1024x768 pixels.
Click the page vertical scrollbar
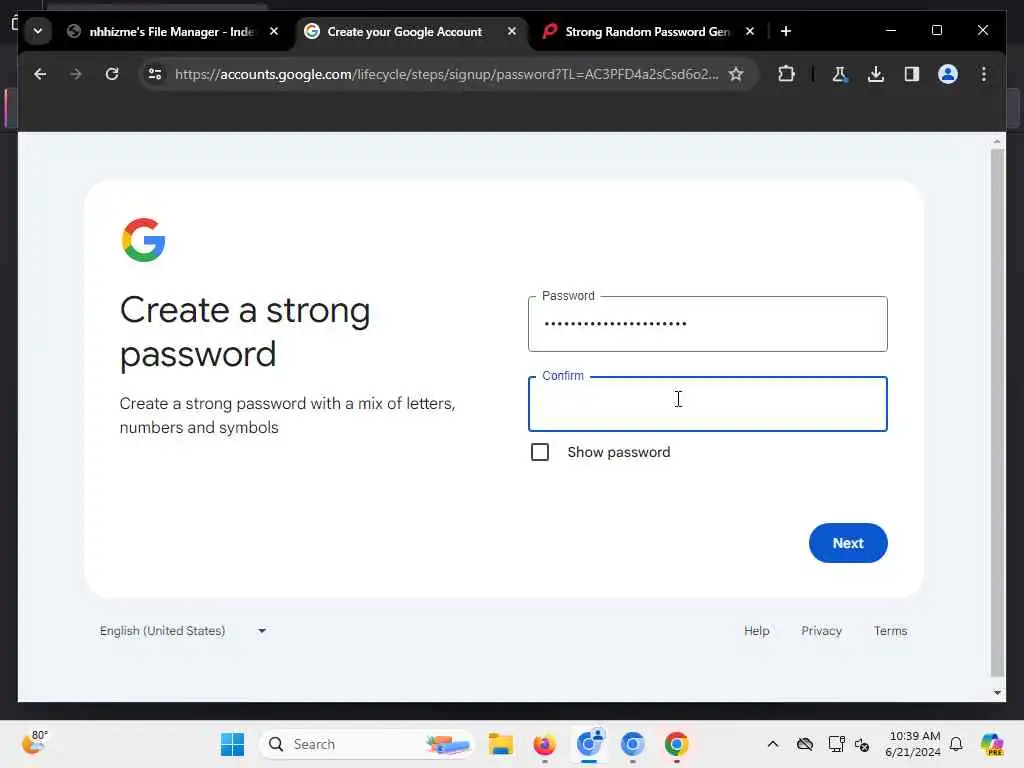997,413
